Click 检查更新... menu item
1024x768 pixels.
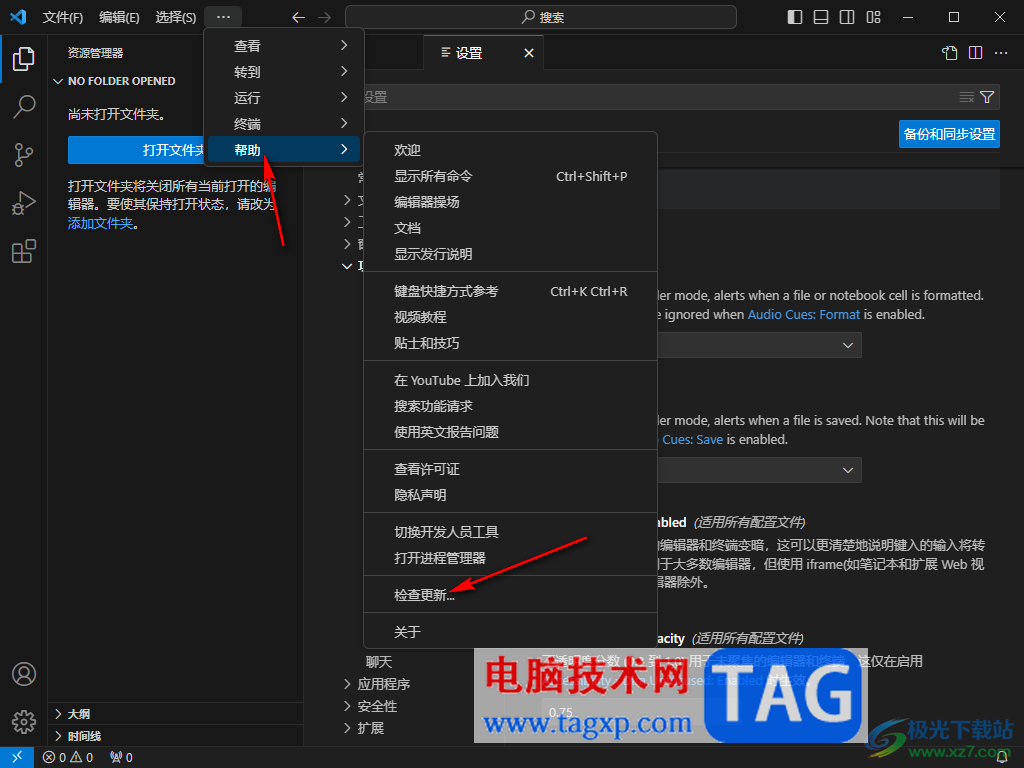pyautogui.click(x=510, y=595)
